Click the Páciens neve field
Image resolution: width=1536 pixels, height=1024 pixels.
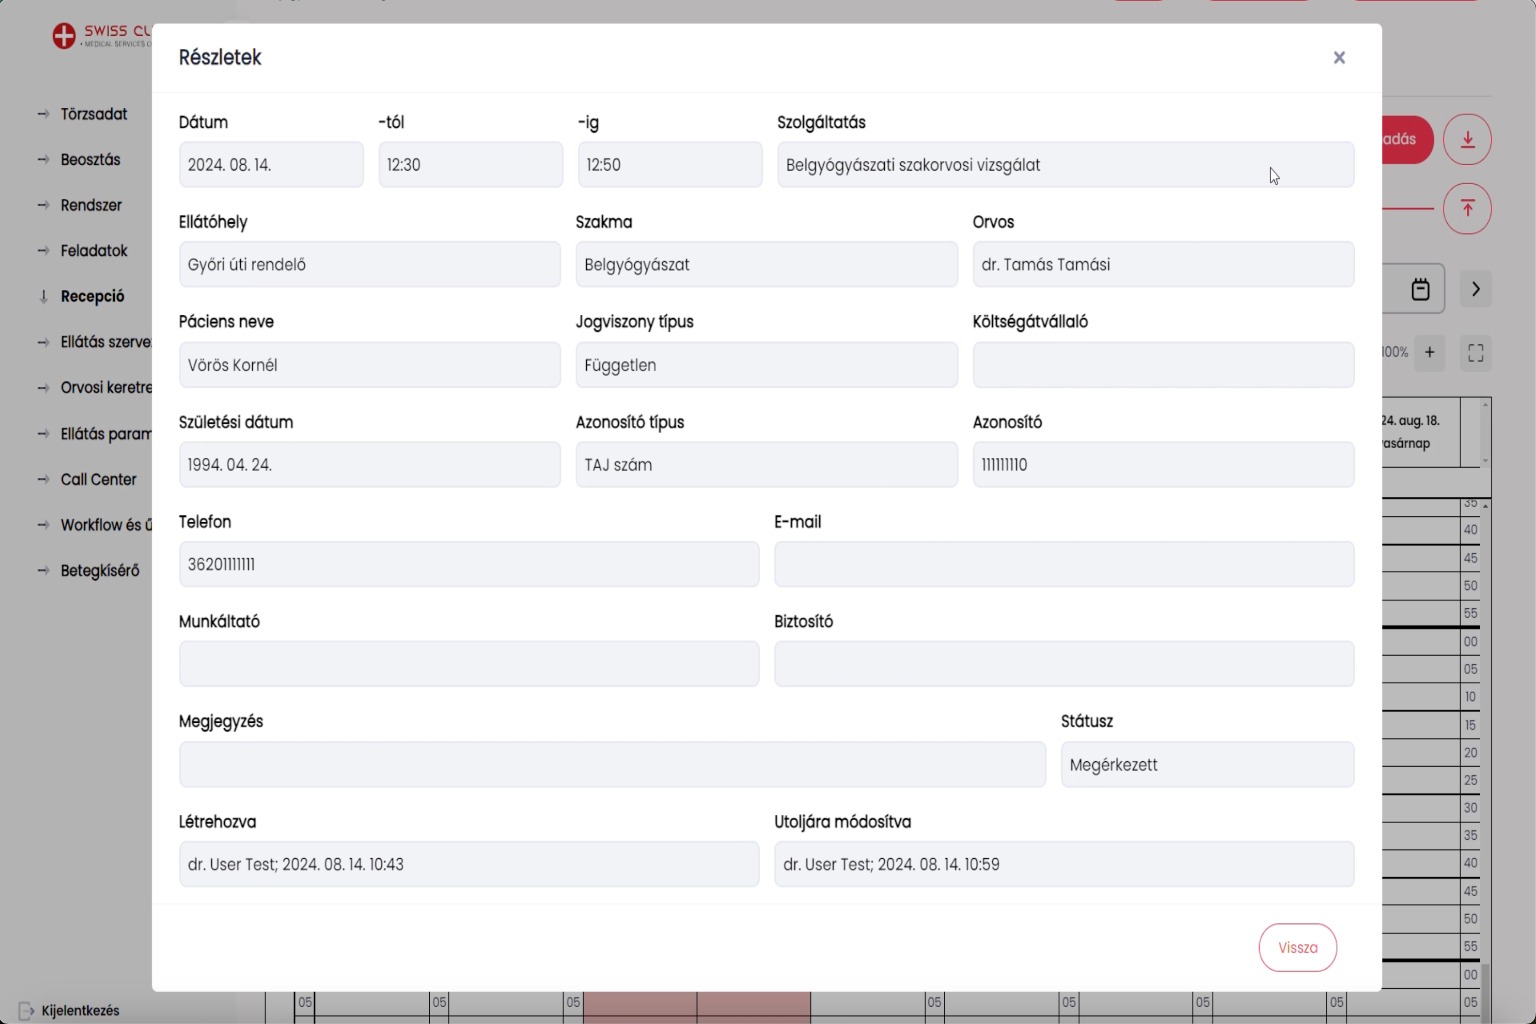369,365
